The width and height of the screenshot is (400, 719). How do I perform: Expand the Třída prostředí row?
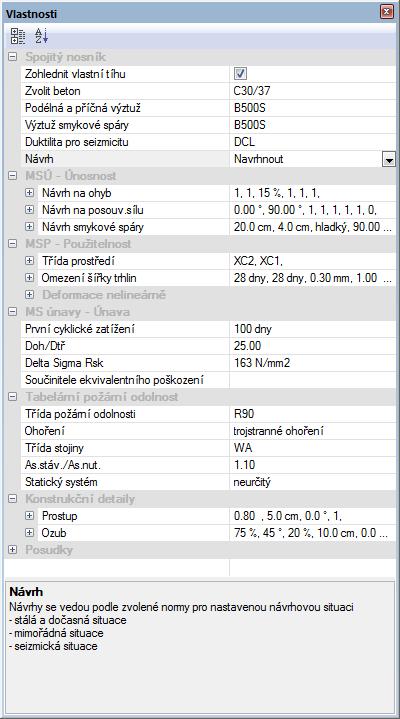tap(29, 261)
